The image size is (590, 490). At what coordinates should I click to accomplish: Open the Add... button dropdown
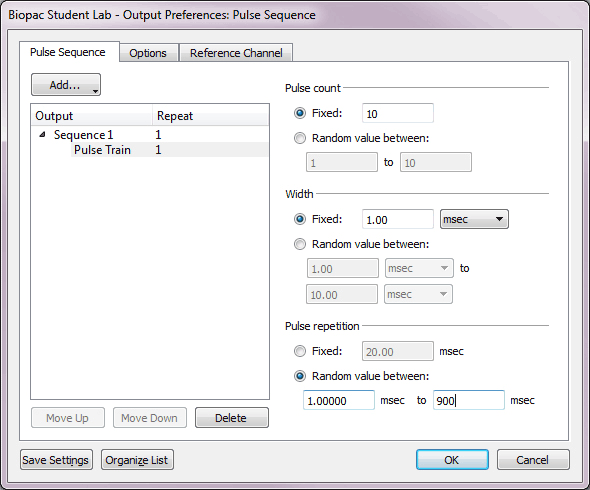click(66, 85)
